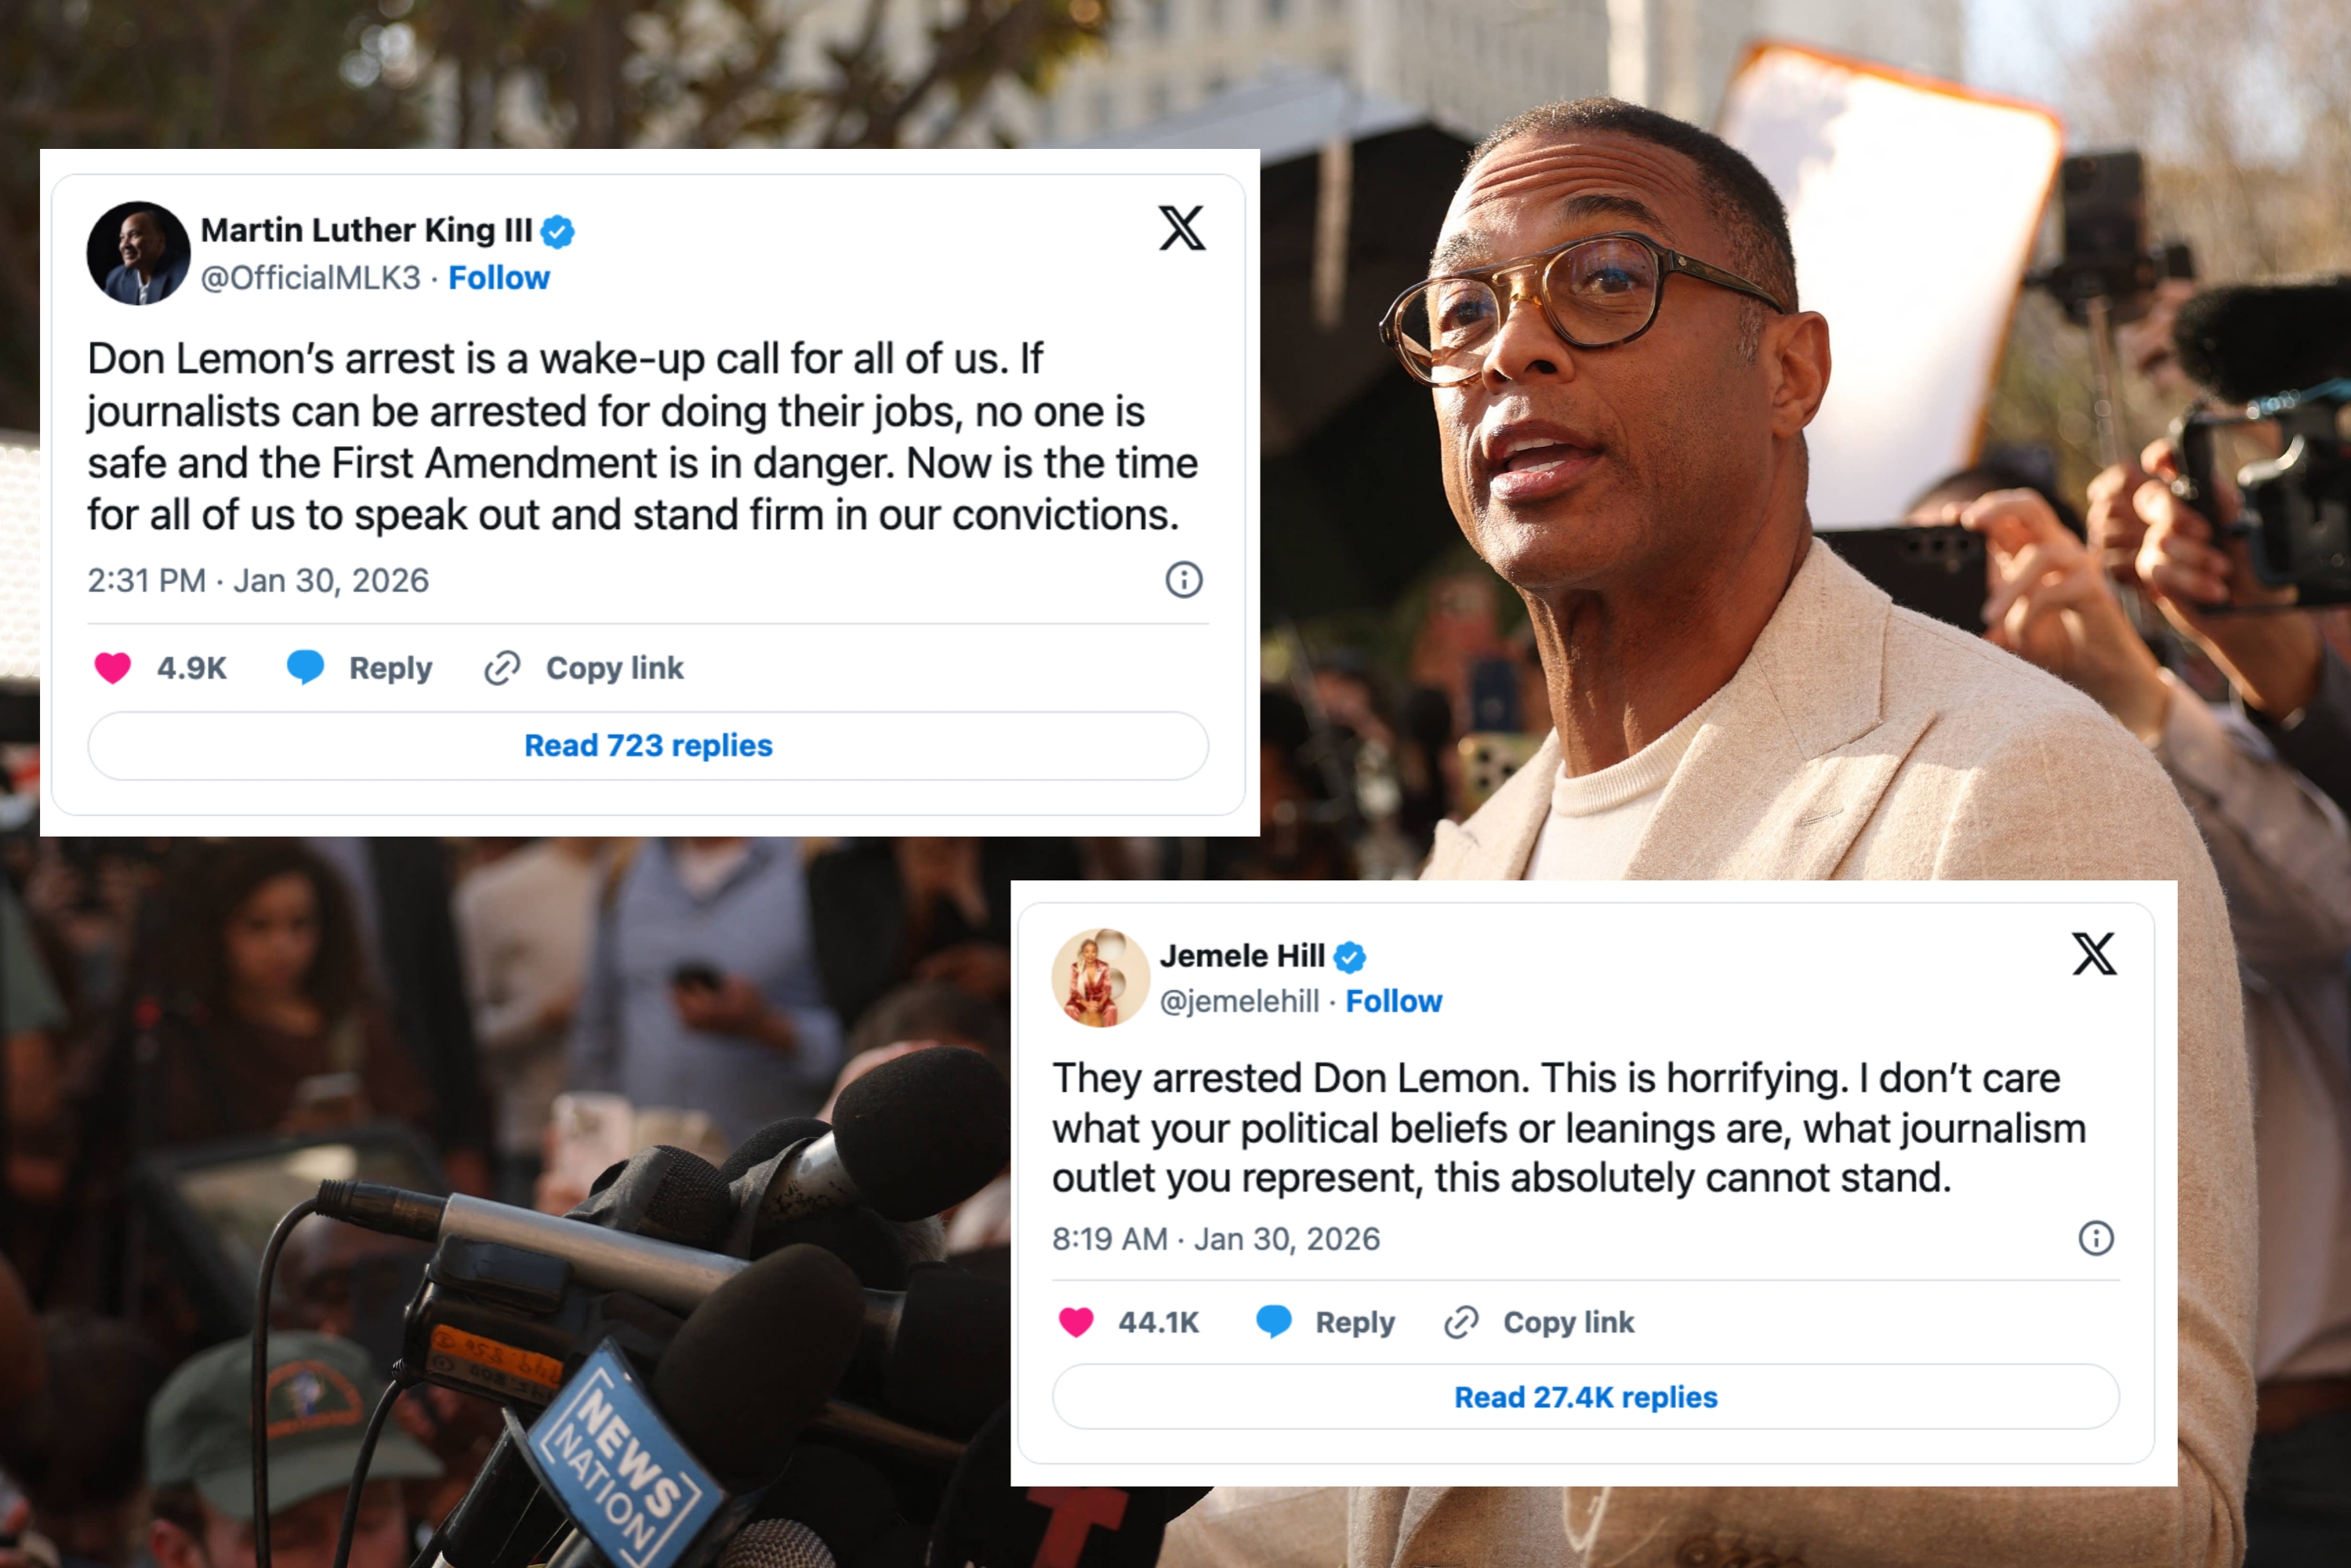This screenshot has height=1568, width=2351.
Task: Click chain link icon on MLK III tweet
Action: point(502,668)
